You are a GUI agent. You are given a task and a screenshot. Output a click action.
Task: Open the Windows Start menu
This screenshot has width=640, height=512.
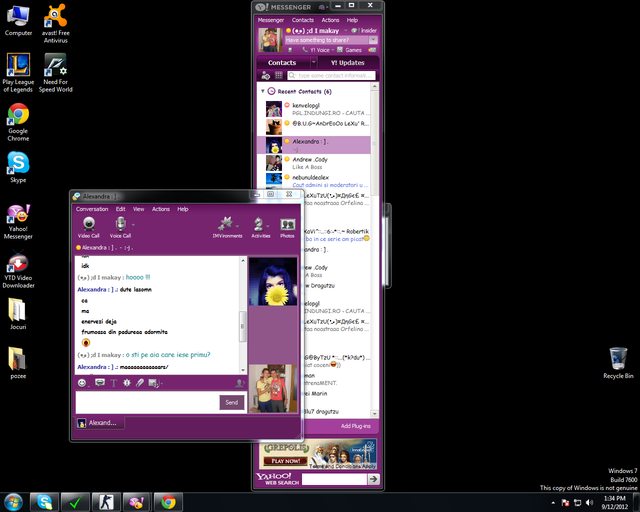pos(13,502)
